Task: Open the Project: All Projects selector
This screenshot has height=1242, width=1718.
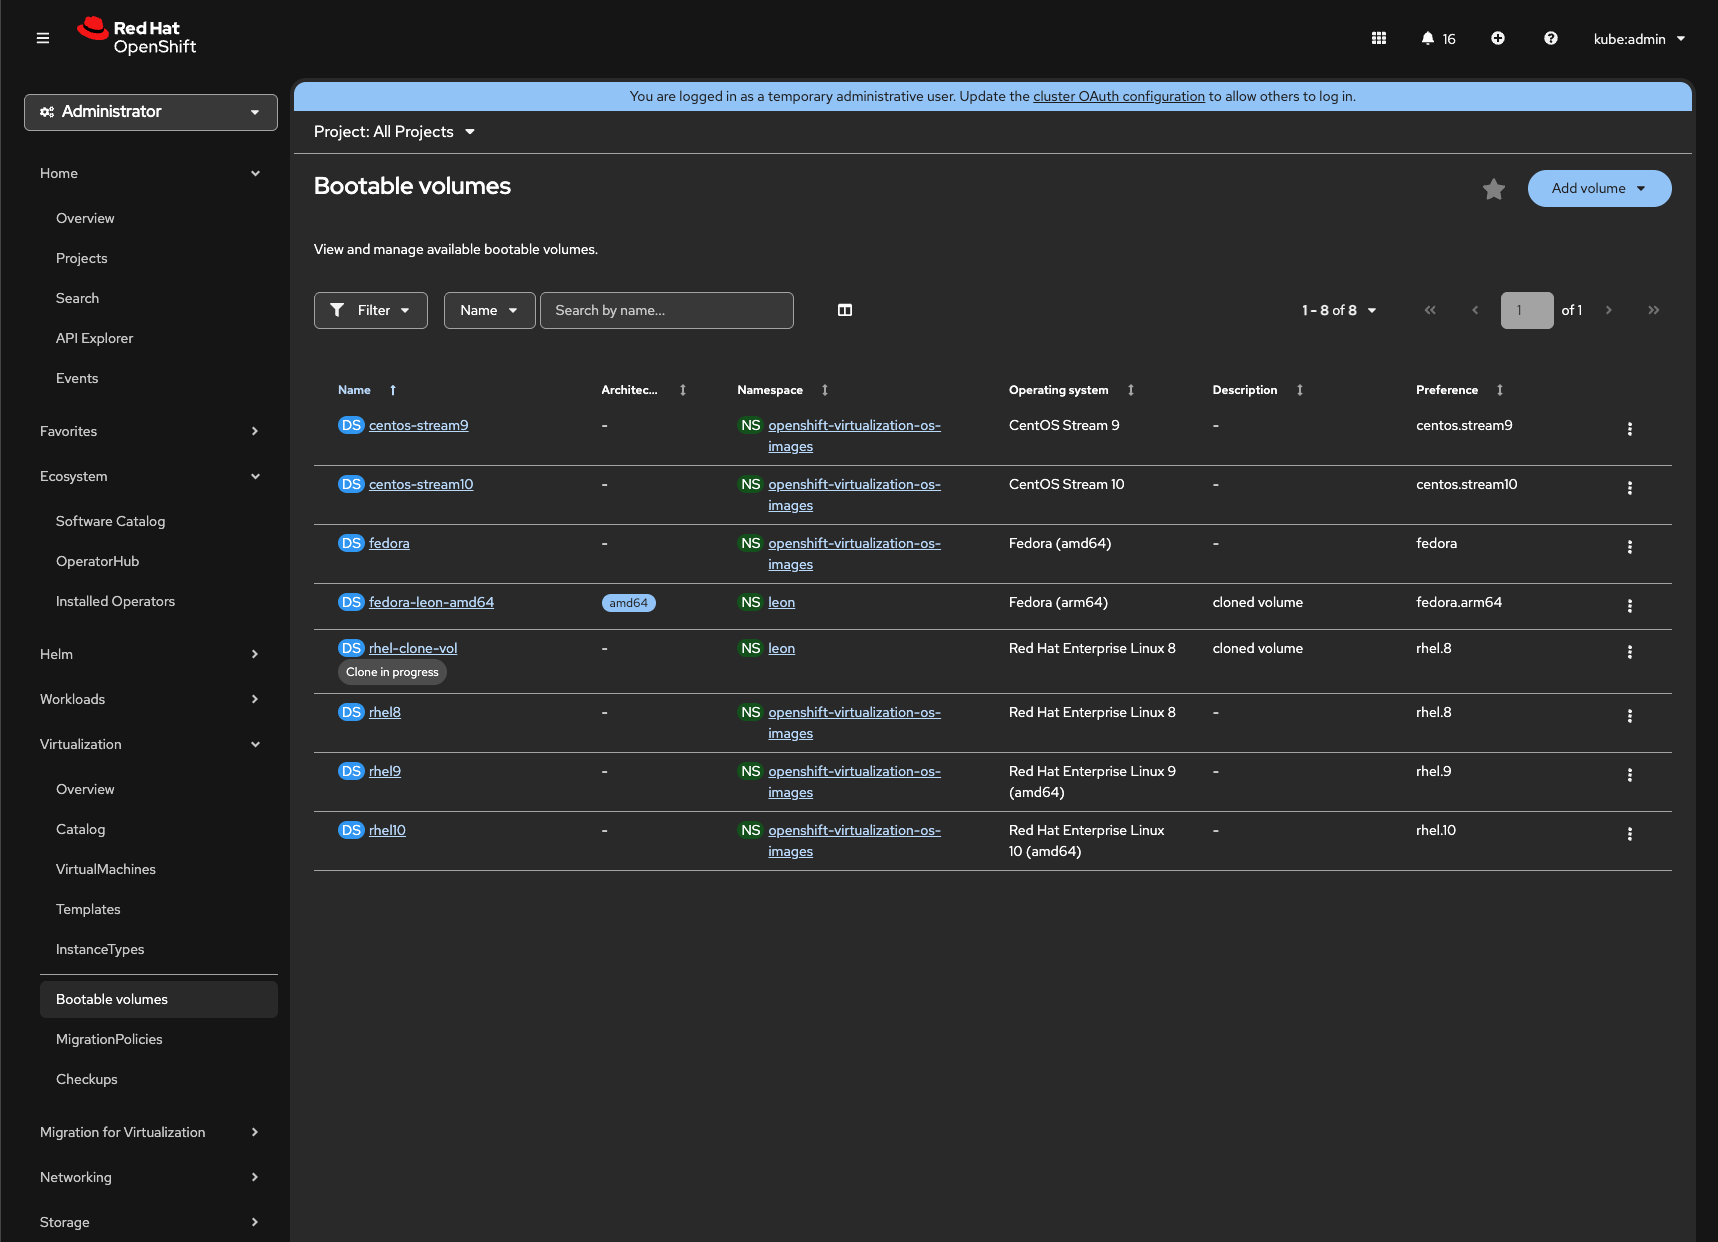Action: tap(394, 132)
